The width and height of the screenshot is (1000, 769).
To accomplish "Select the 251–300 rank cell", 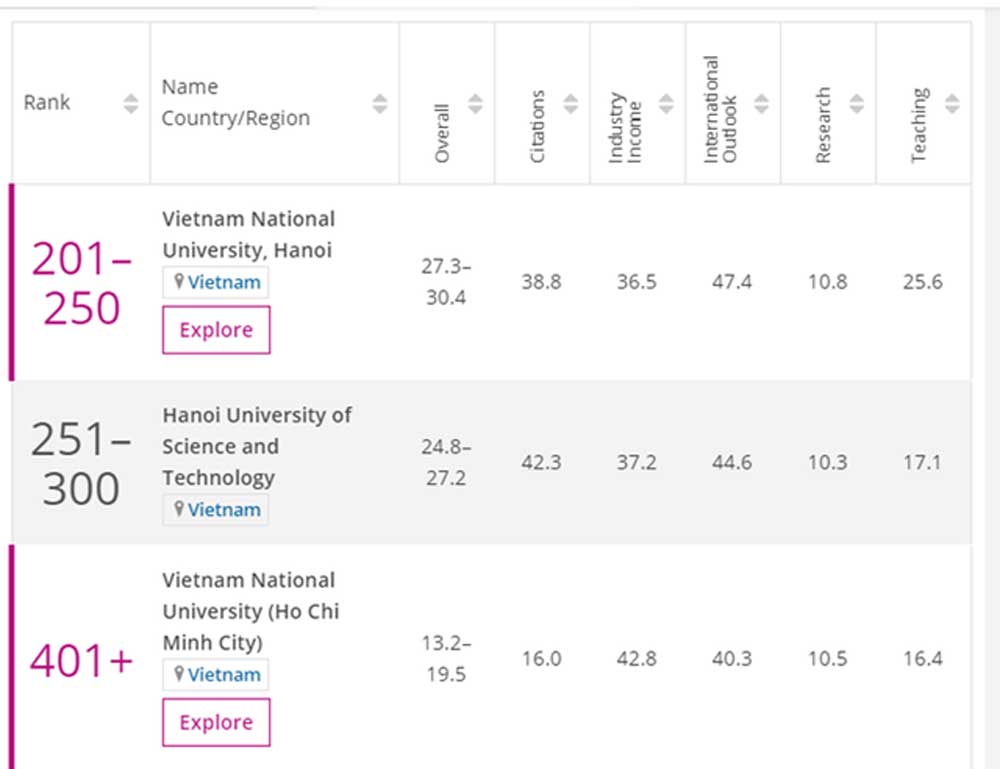I will (80, 463).
